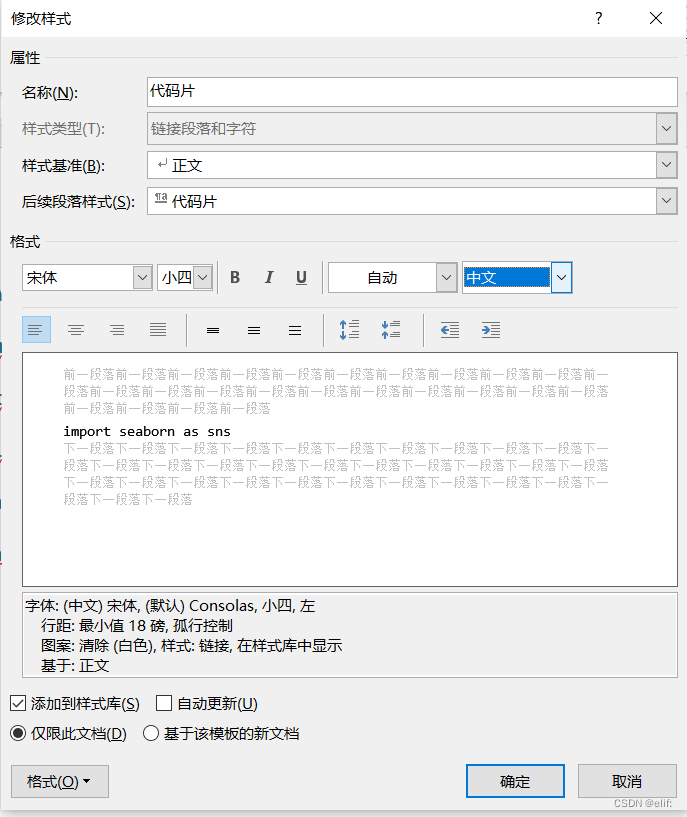Click the 行距: 最小值 18 磅 description line
This screenshot has height=817, width=687.
(137, 626)
